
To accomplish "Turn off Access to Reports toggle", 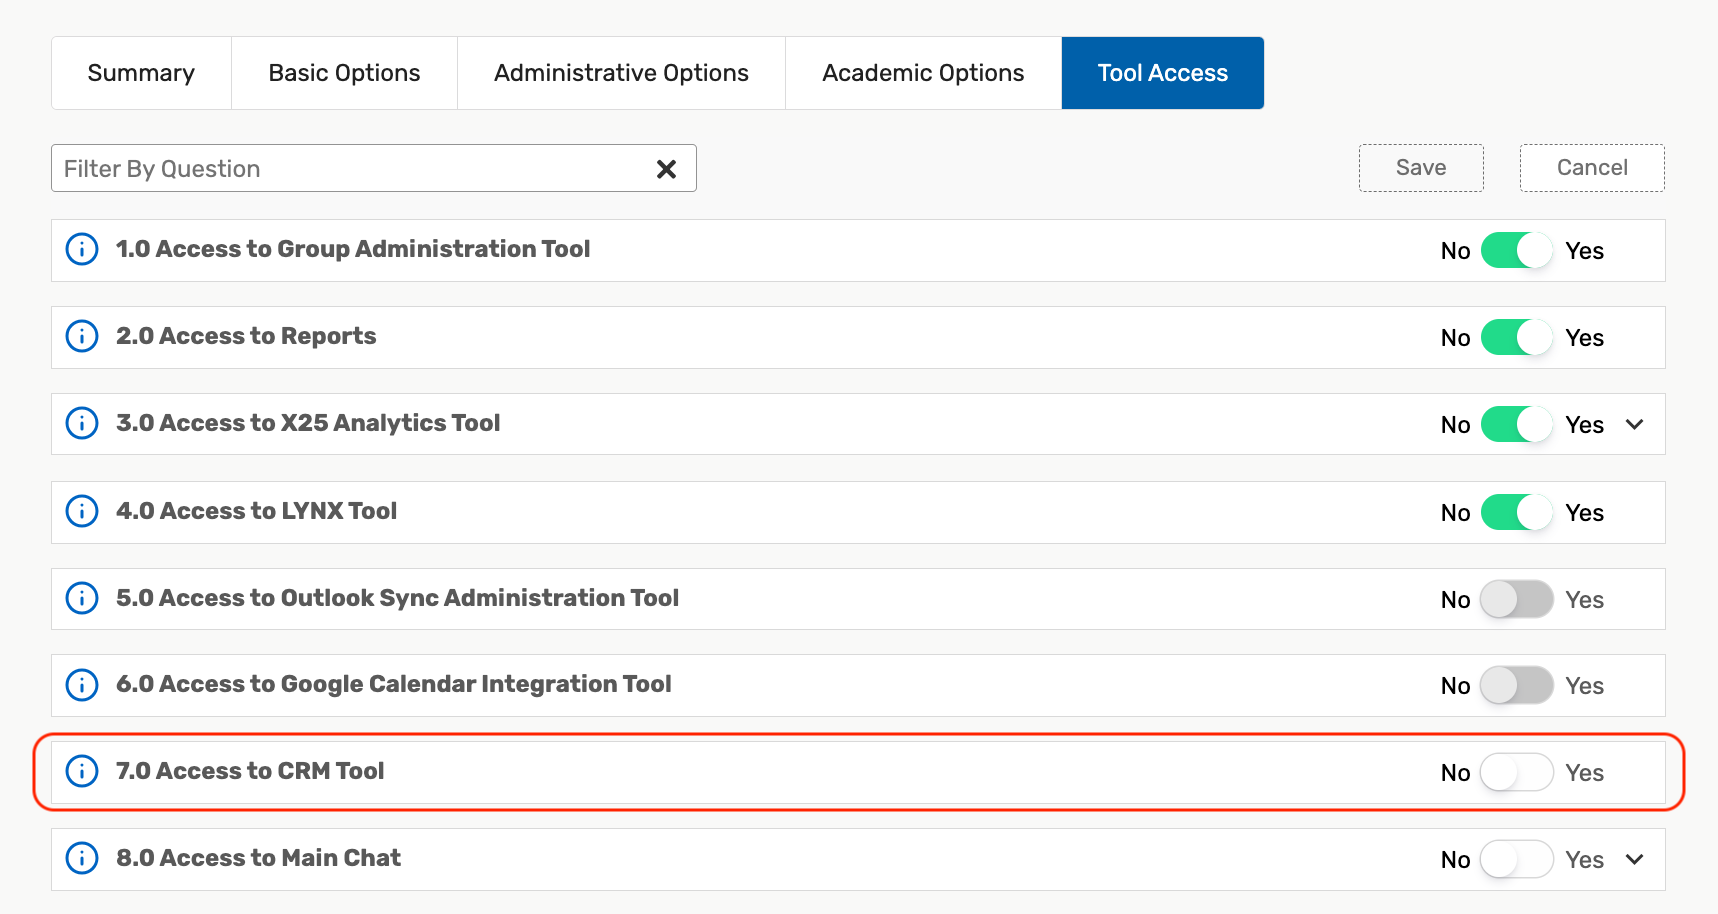I will pyautogui.click(x=1516, y=338).
